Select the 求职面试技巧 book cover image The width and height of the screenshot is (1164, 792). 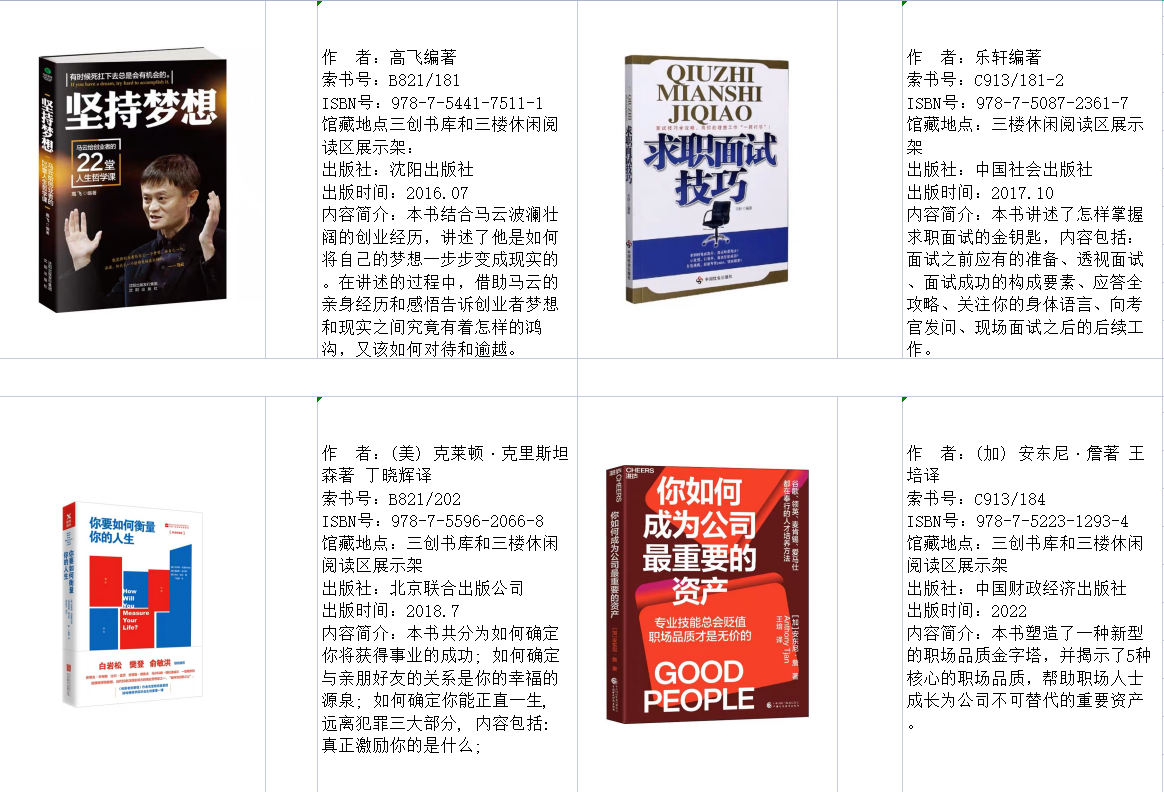(x=706, y=179)
